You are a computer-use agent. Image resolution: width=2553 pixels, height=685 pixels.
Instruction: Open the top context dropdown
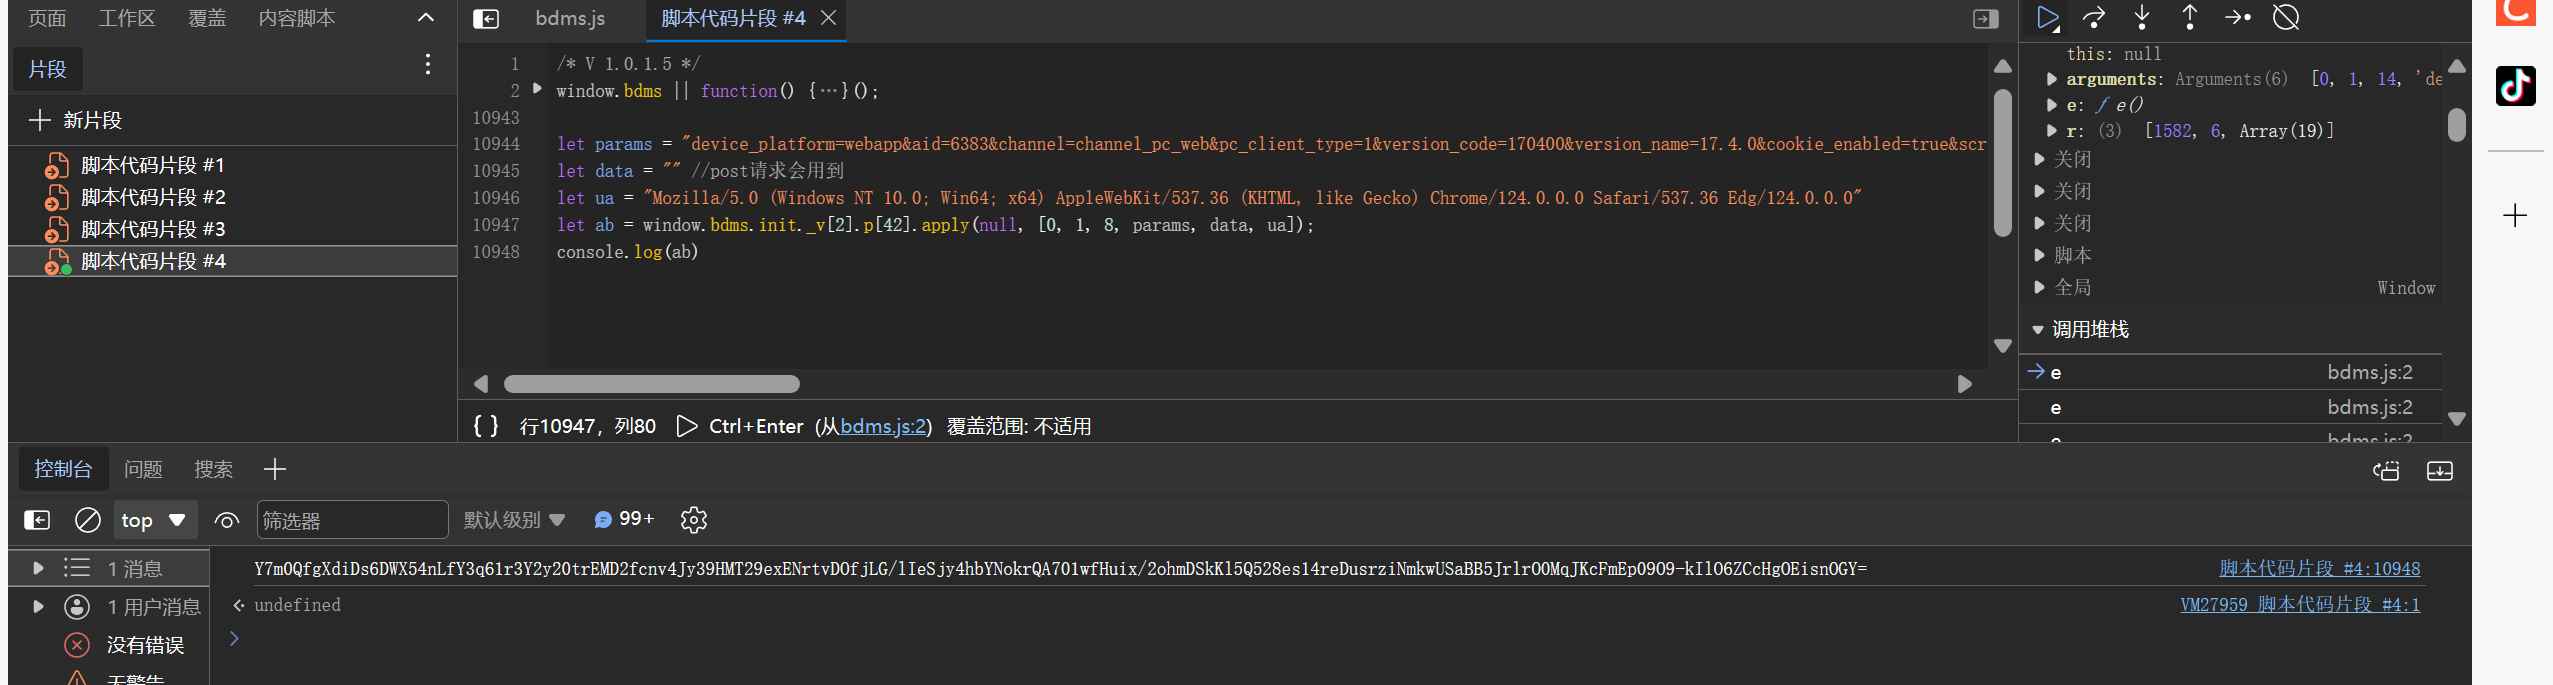pyautogui.click(x=153, y=520)
